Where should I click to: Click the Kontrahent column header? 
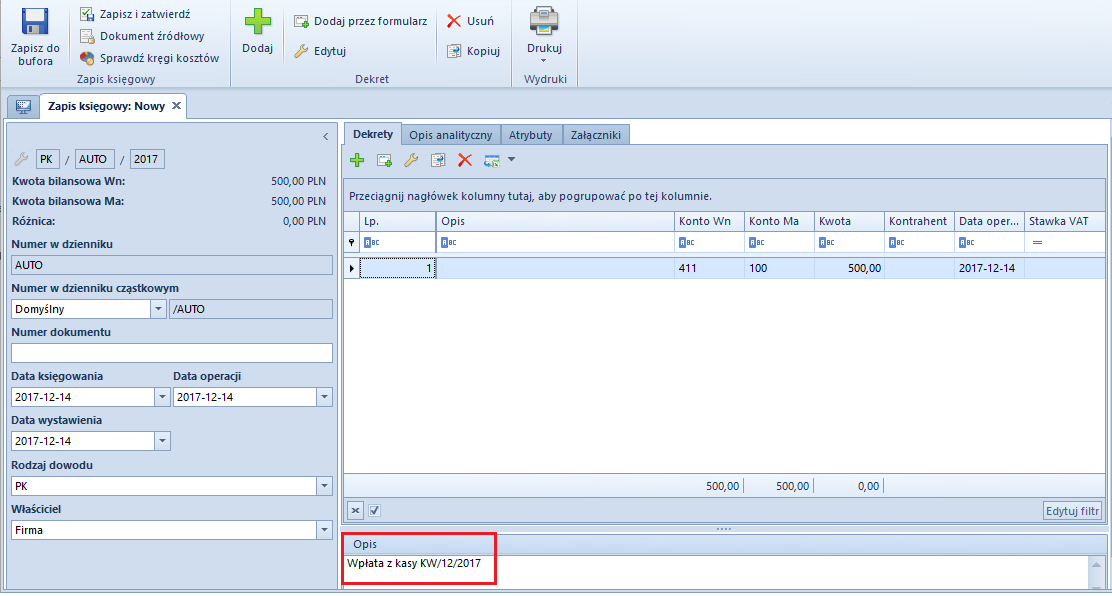point(919,221)
